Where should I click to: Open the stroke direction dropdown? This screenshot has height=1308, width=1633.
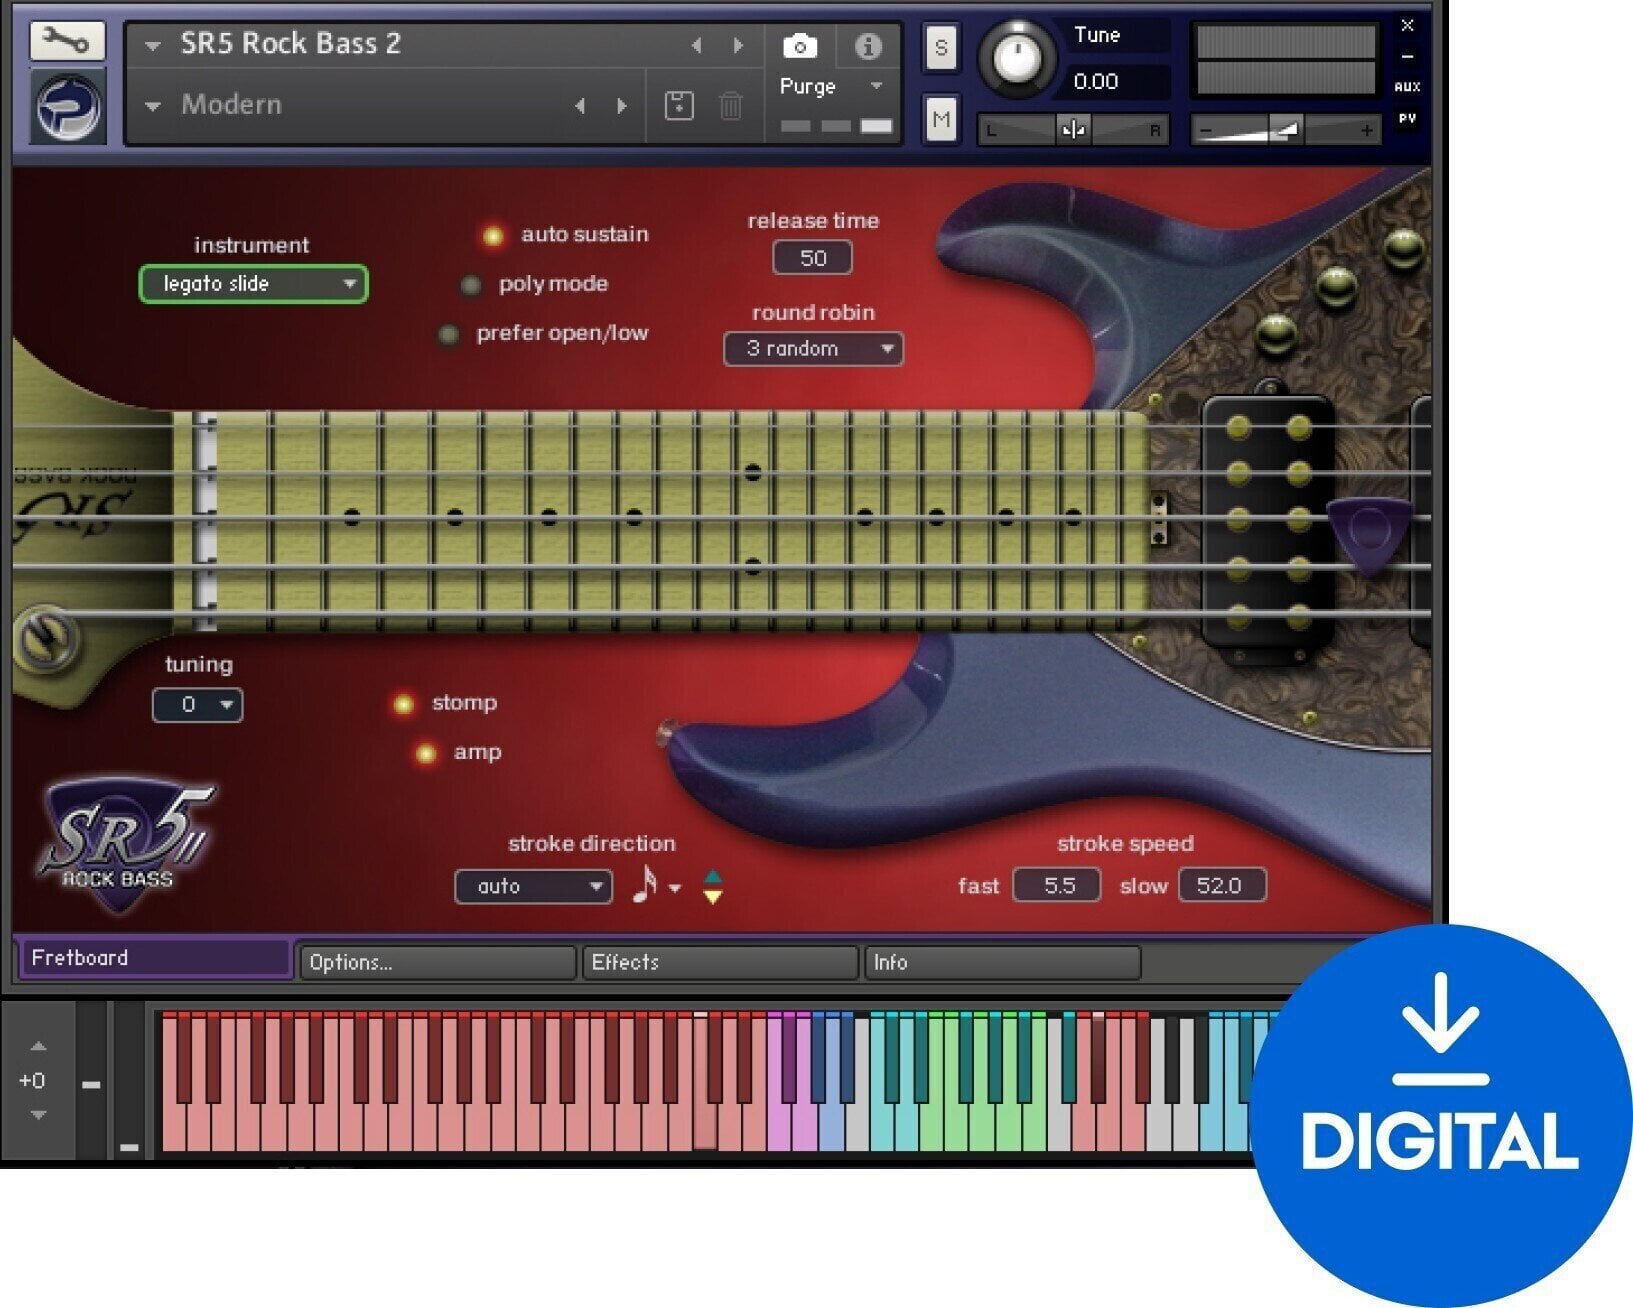tap(532, 886)
